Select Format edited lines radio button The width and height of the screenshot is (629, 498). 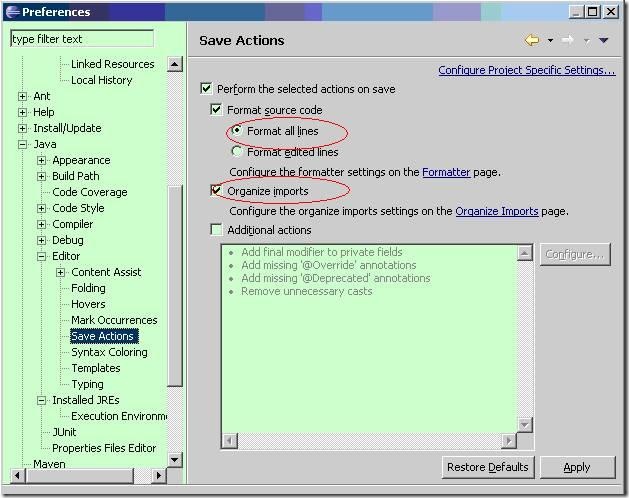pos(237,152)
